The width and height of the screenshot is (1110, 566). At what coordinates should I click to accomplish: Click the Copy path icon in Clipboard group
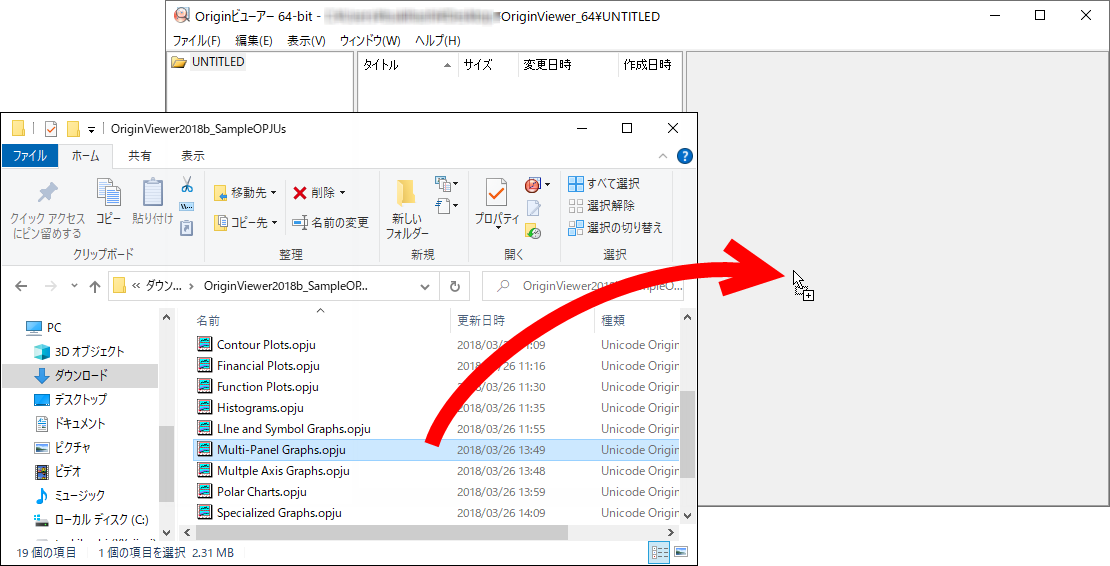pos(187,207)
